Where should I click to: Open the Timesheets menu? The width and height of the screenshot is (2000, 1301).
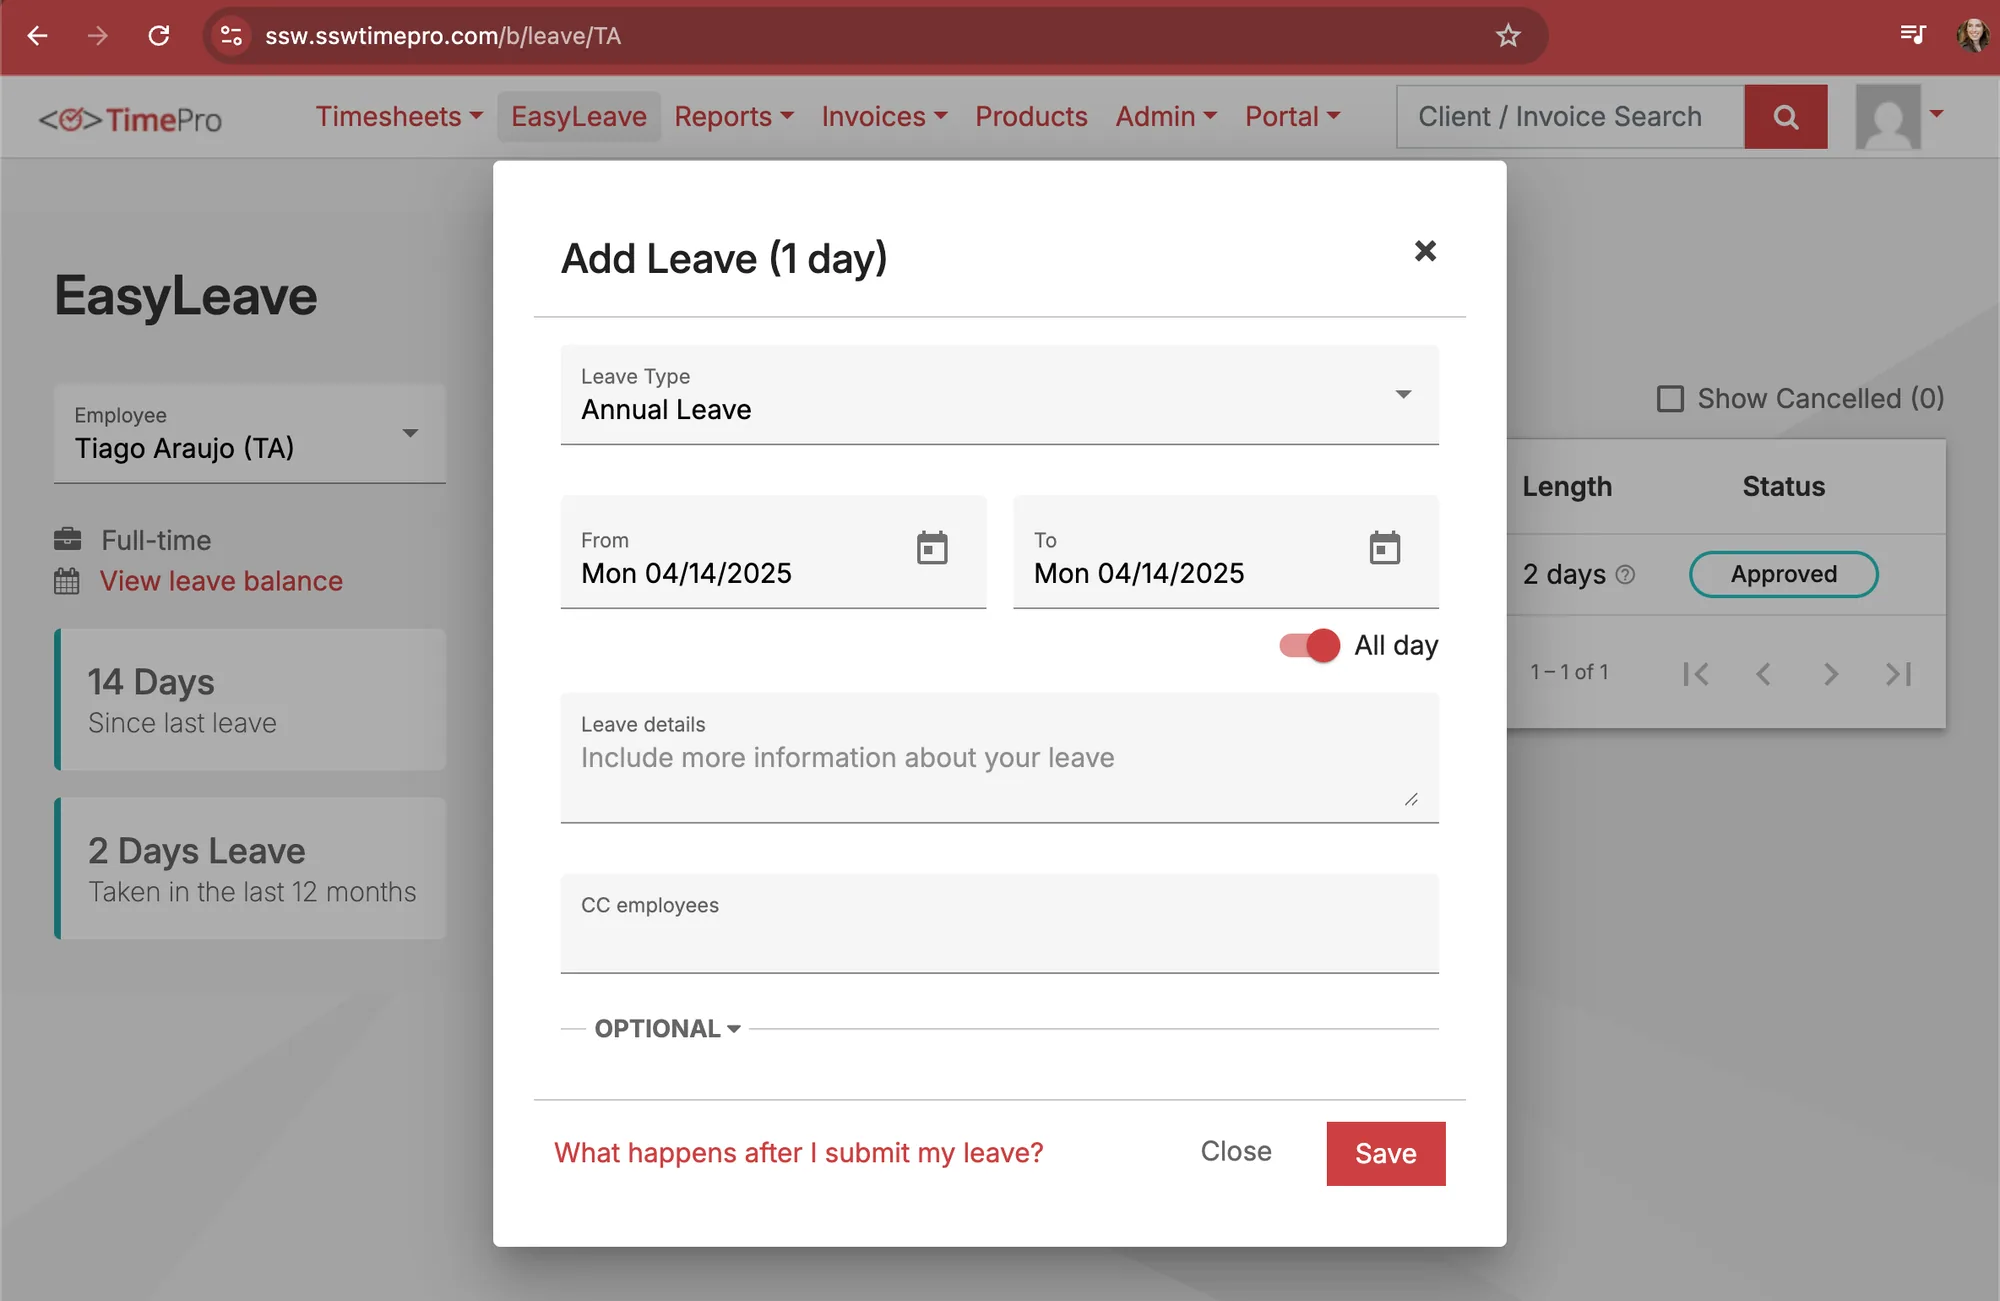pos(400,117)
